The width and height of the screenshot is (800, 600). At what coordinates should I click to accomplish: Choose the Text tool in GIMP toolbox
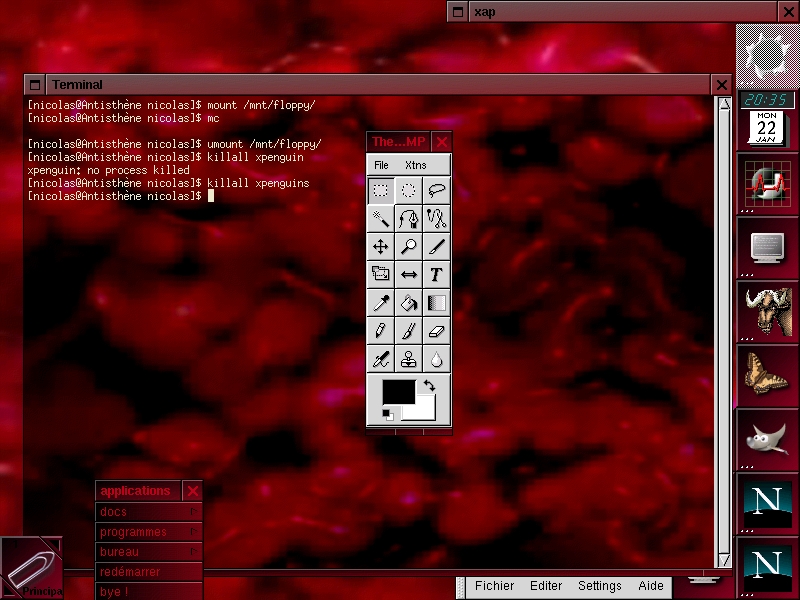[437, 275]
